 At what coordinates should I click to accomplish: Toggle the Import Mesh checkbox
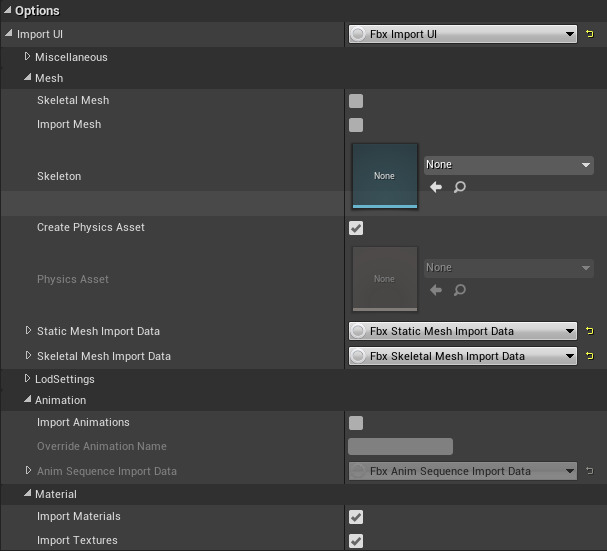(x=356, y=125)
